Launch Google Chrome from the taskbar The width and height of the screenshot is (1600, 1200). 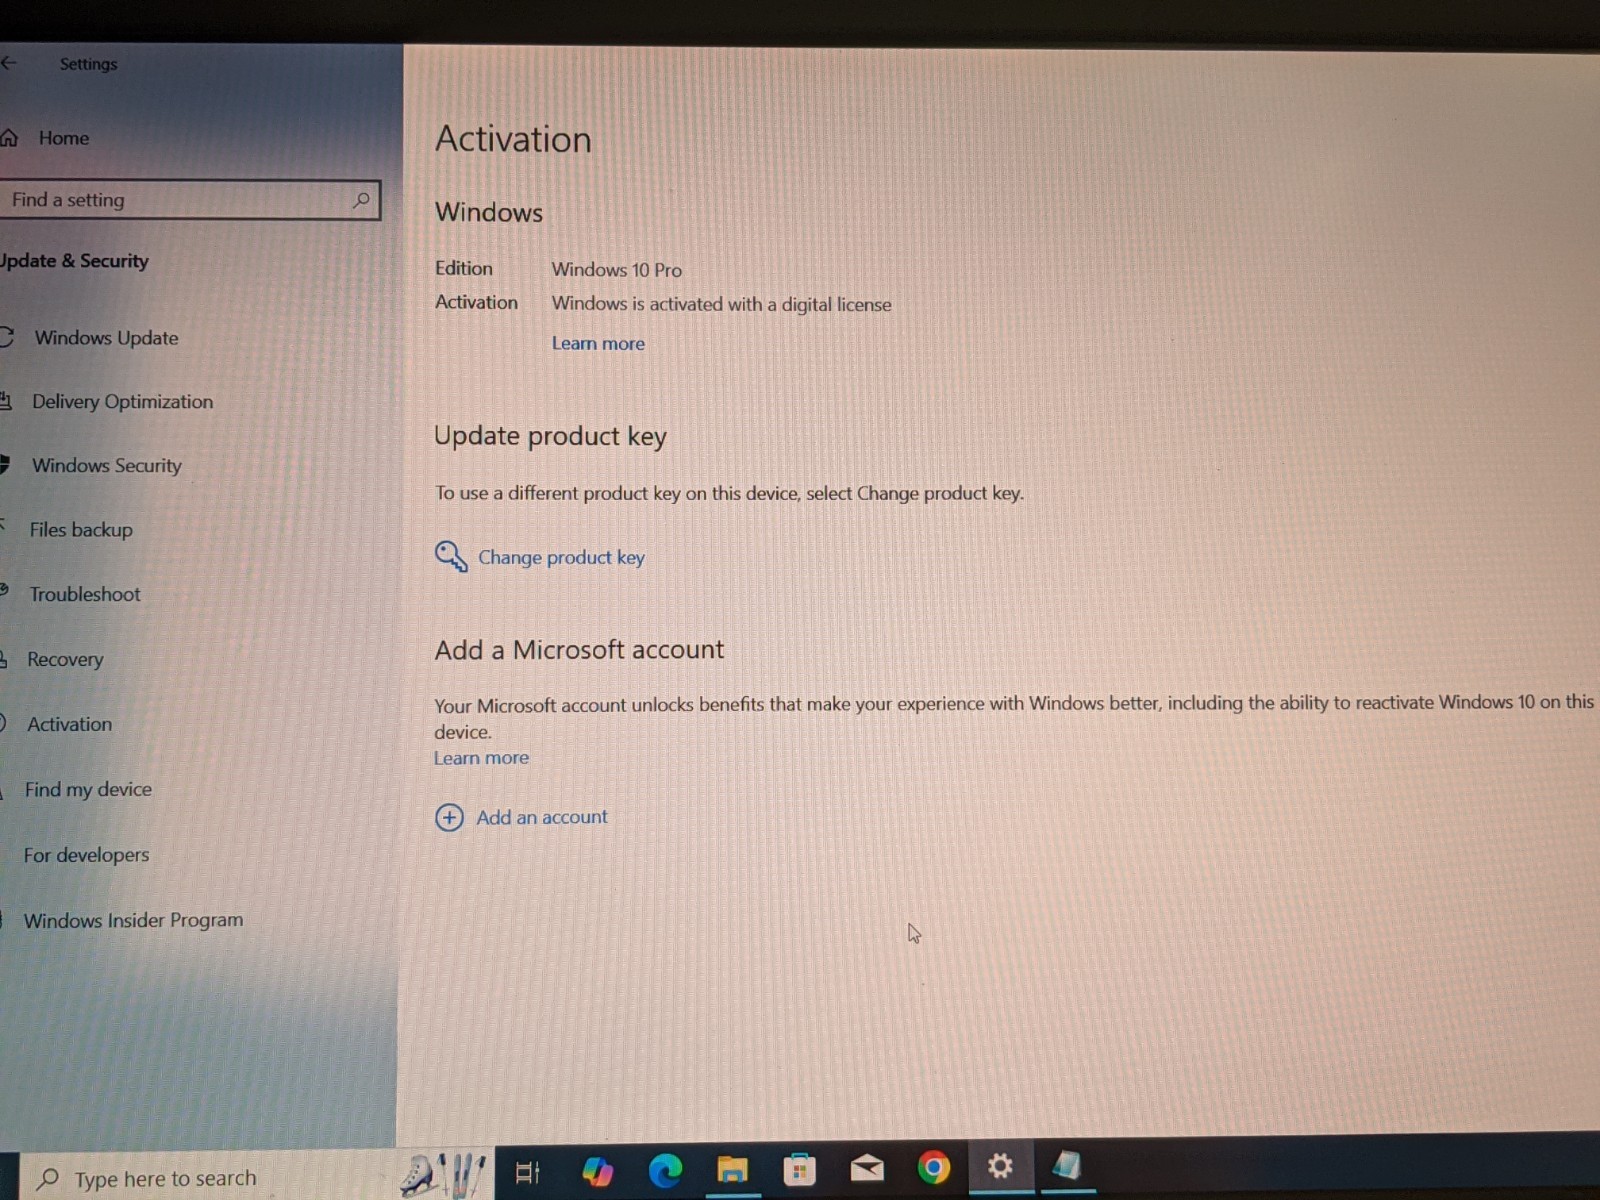[933, 1167]
